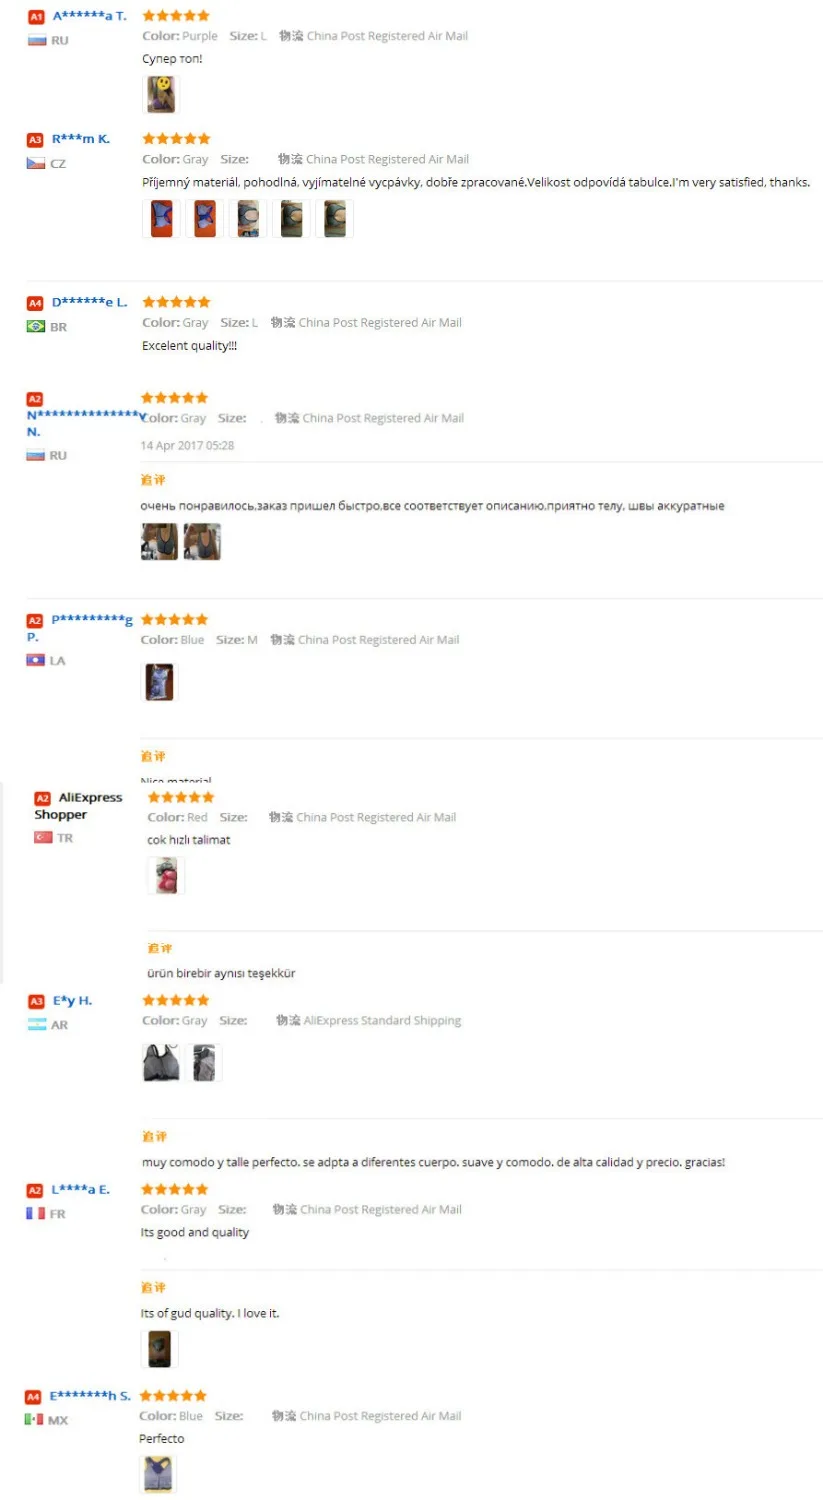823x1500 pixels.
Task: Click the A1 level badge beside A******a T.
Action: pos(36,17)
